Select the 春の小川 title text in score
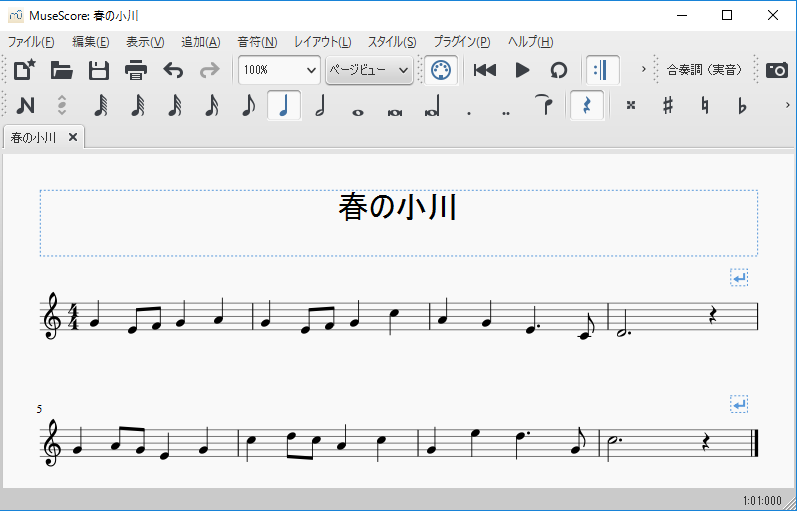 pyautogui.click(x=398, y=207)
